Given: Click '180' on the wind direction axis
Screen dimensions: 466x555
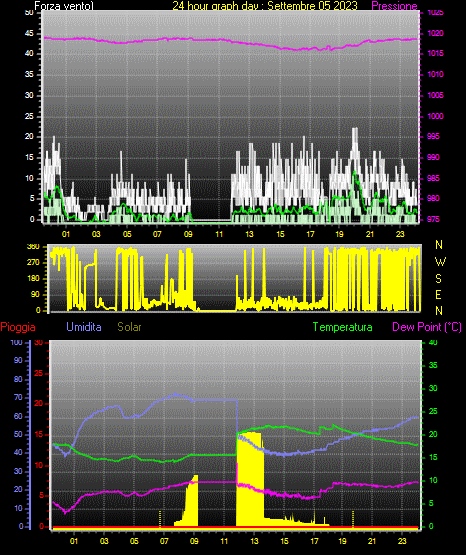Looking at the screenshot, I should (33, 279).
